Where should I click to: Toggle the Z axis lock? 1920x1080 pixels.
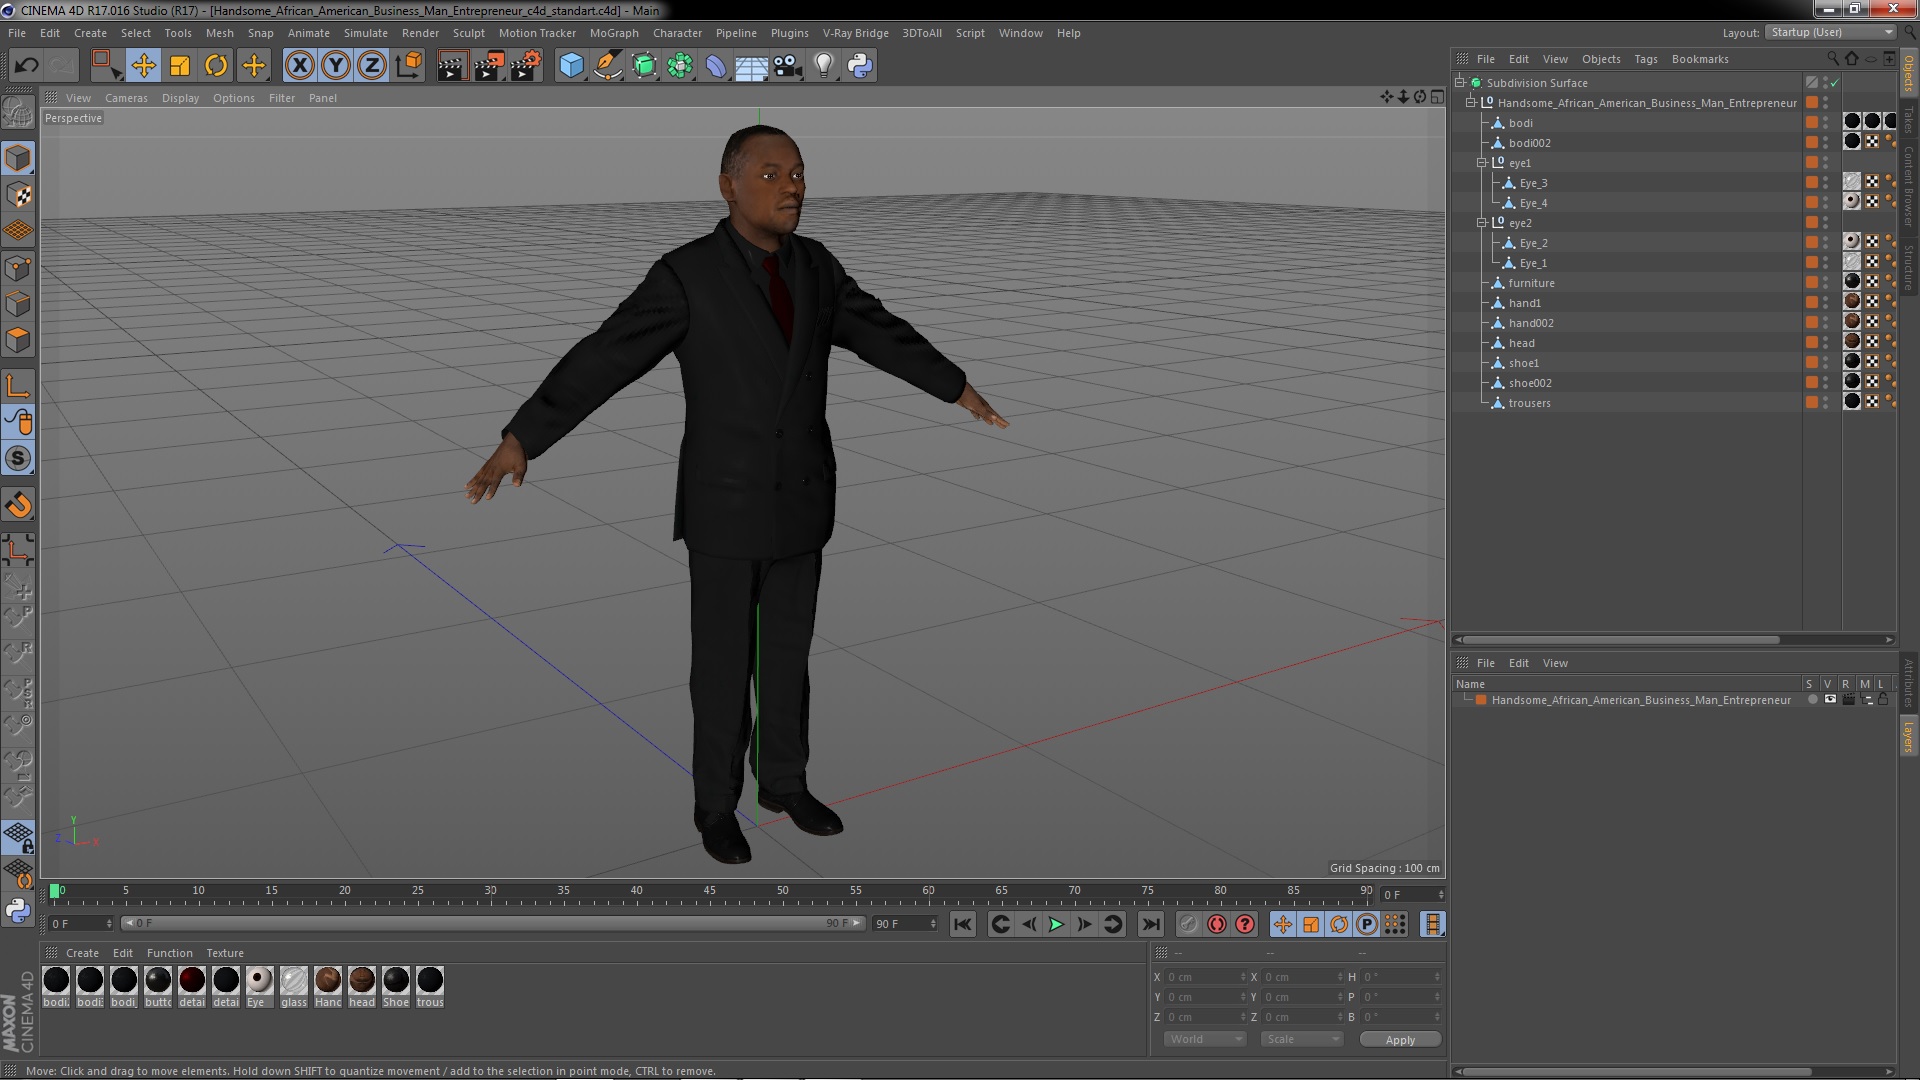371,66
